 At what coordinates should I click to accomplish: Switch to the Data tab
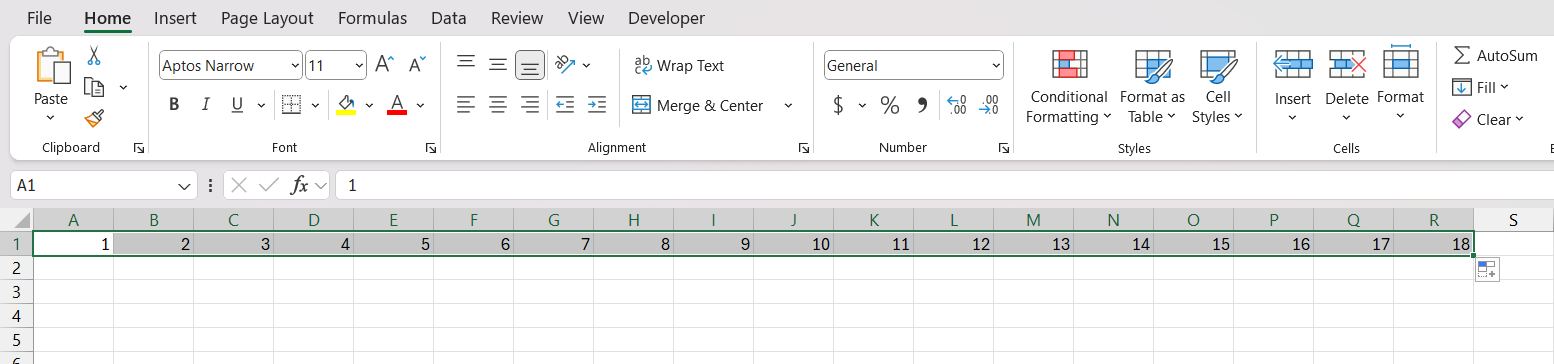pyautogui.click(x=449, y=18)
